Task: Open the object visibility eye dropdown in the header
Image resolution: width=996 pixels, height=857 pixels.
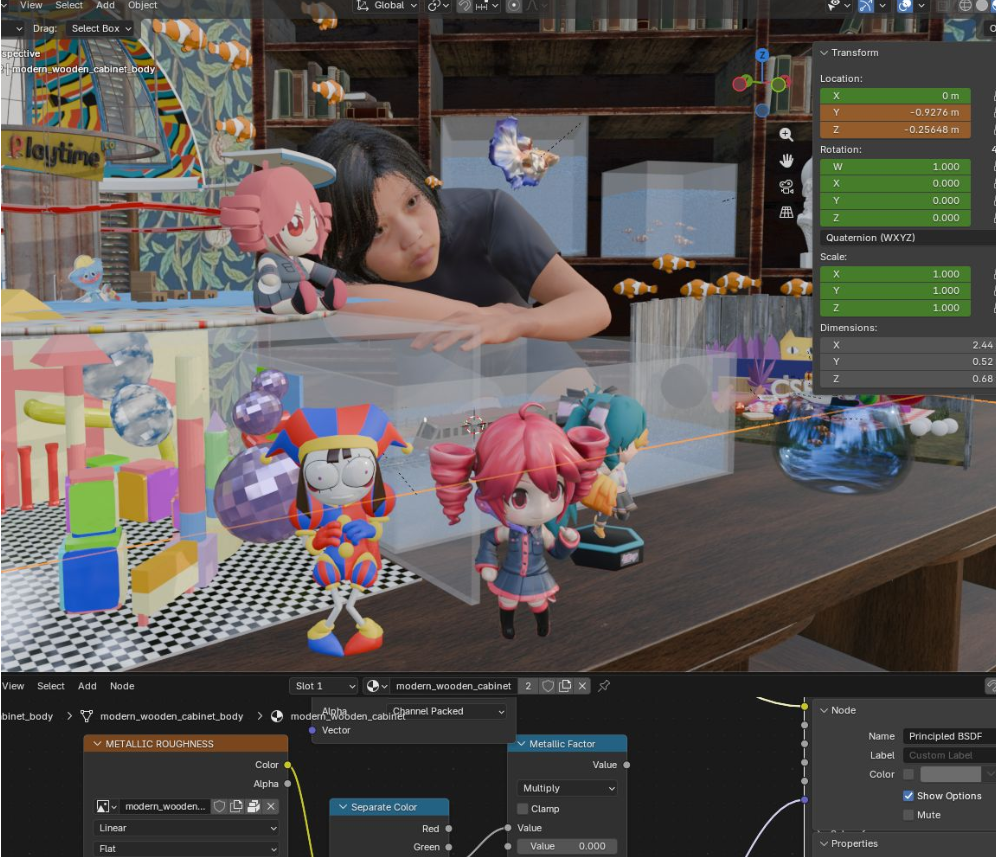Action: (839, 5)
